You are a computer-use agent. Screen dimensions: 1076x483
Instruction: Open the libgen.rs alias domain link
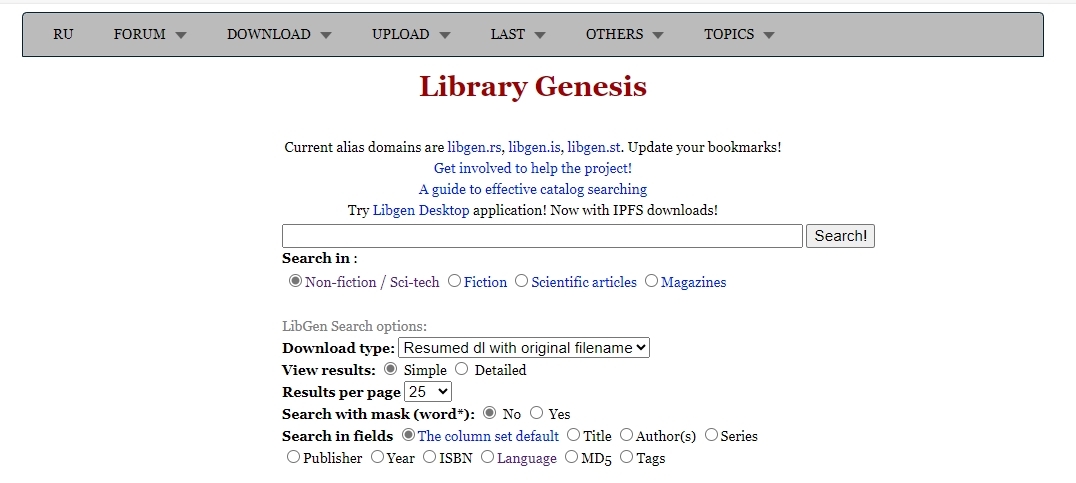pyautogui.click(x=474, y=147)
